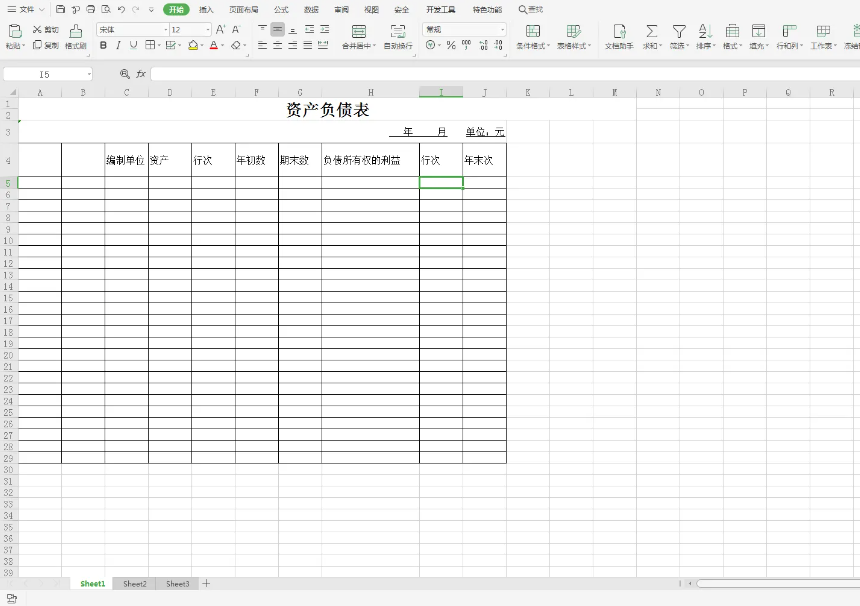860x606 pixels.
Task: Toggle Italic formatting
Action: (118, 45)
